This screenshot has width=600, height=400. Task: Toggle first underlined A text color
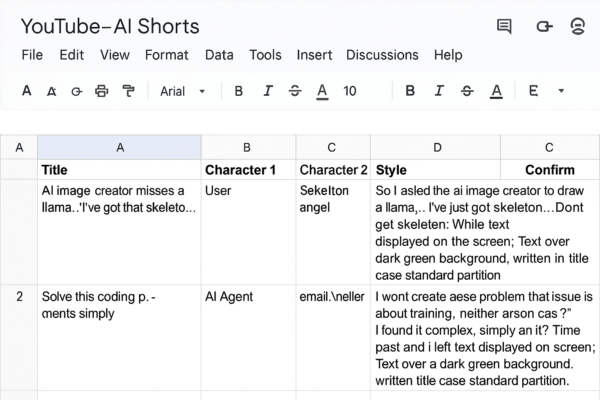(322, 92)
